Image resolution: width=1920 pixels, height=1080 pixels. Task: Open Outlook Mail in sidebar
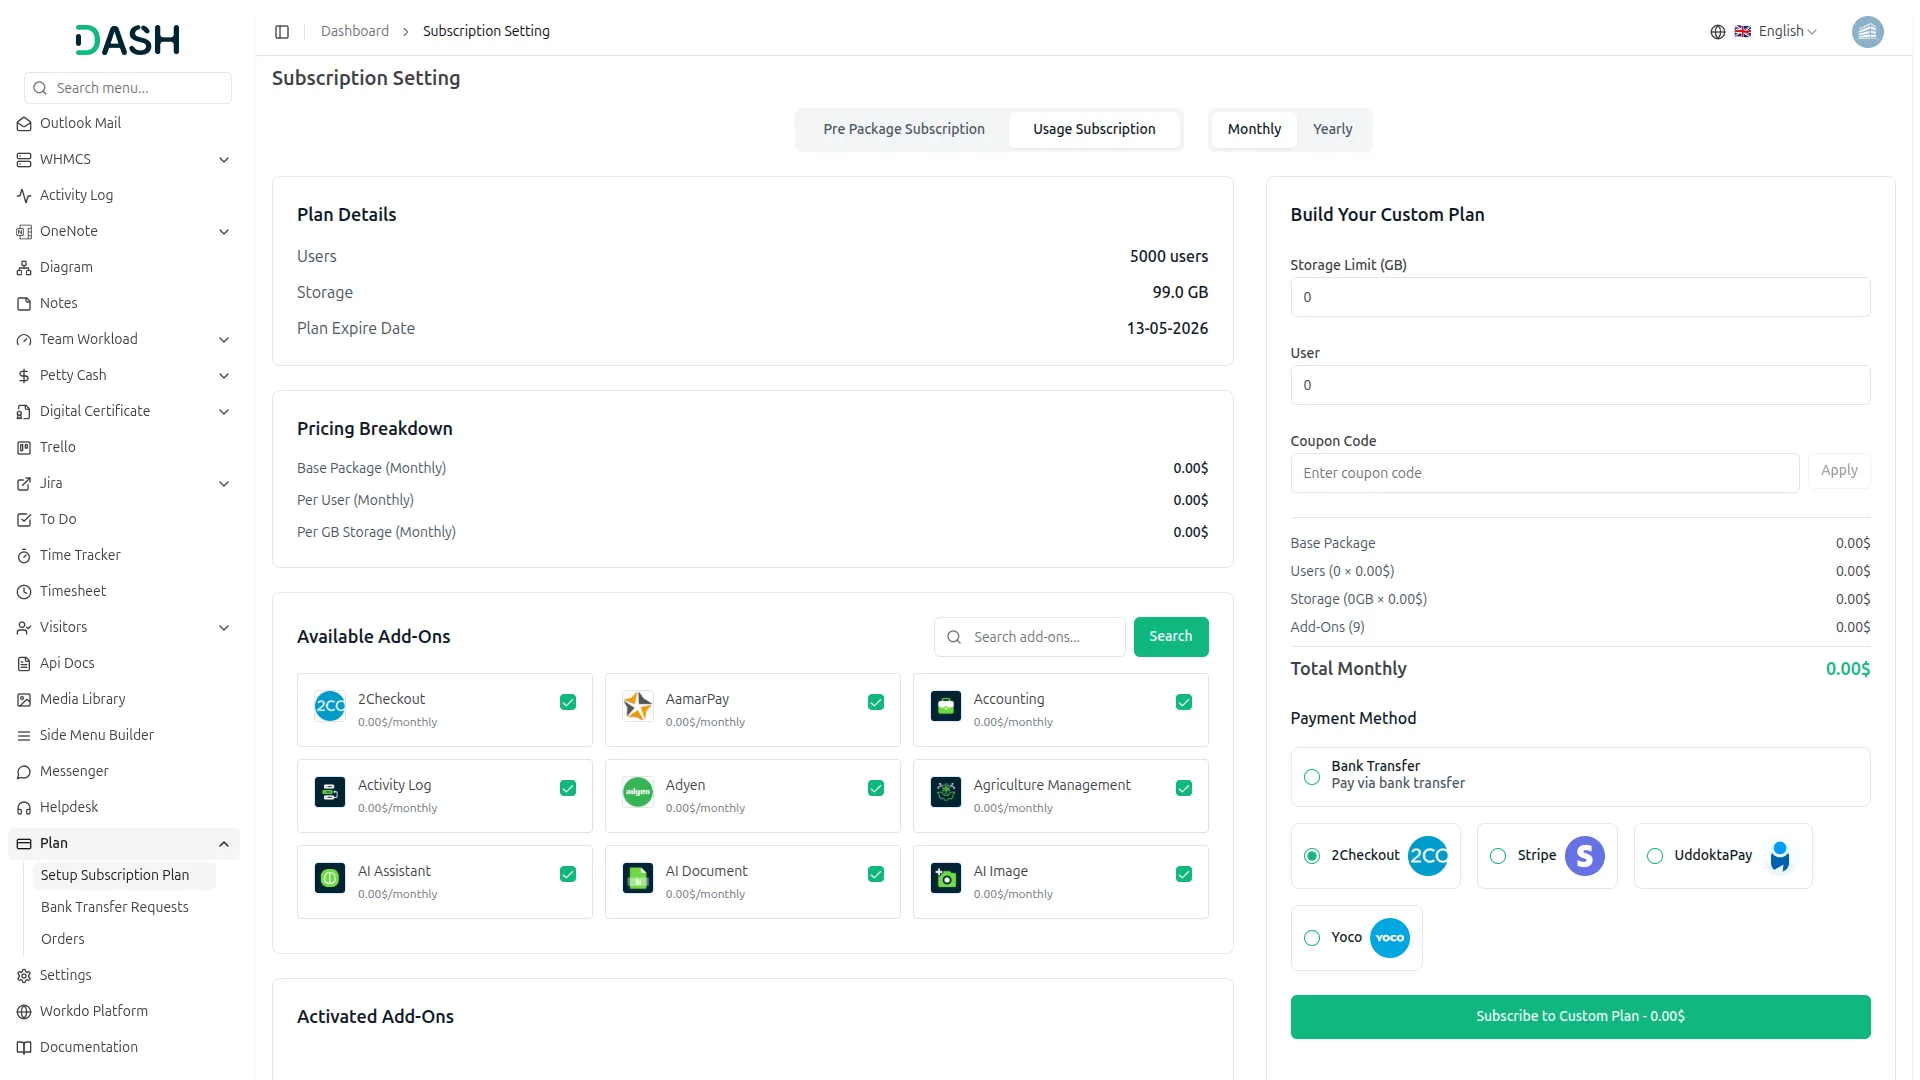click(x=124, y=123)
